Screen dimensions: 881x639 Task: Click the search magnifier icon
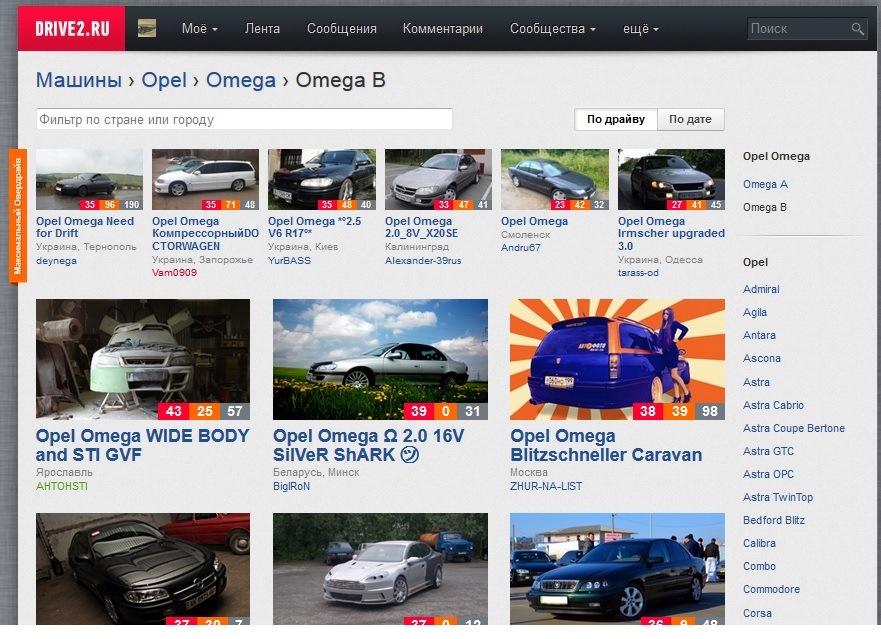[x=857, y=29]
